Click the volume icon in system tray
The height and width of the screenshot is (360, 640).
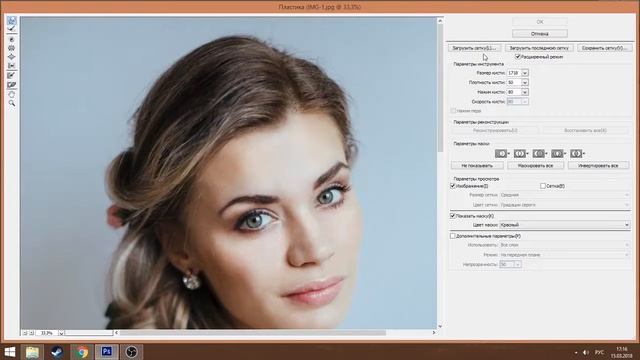(x=586, y=352)
